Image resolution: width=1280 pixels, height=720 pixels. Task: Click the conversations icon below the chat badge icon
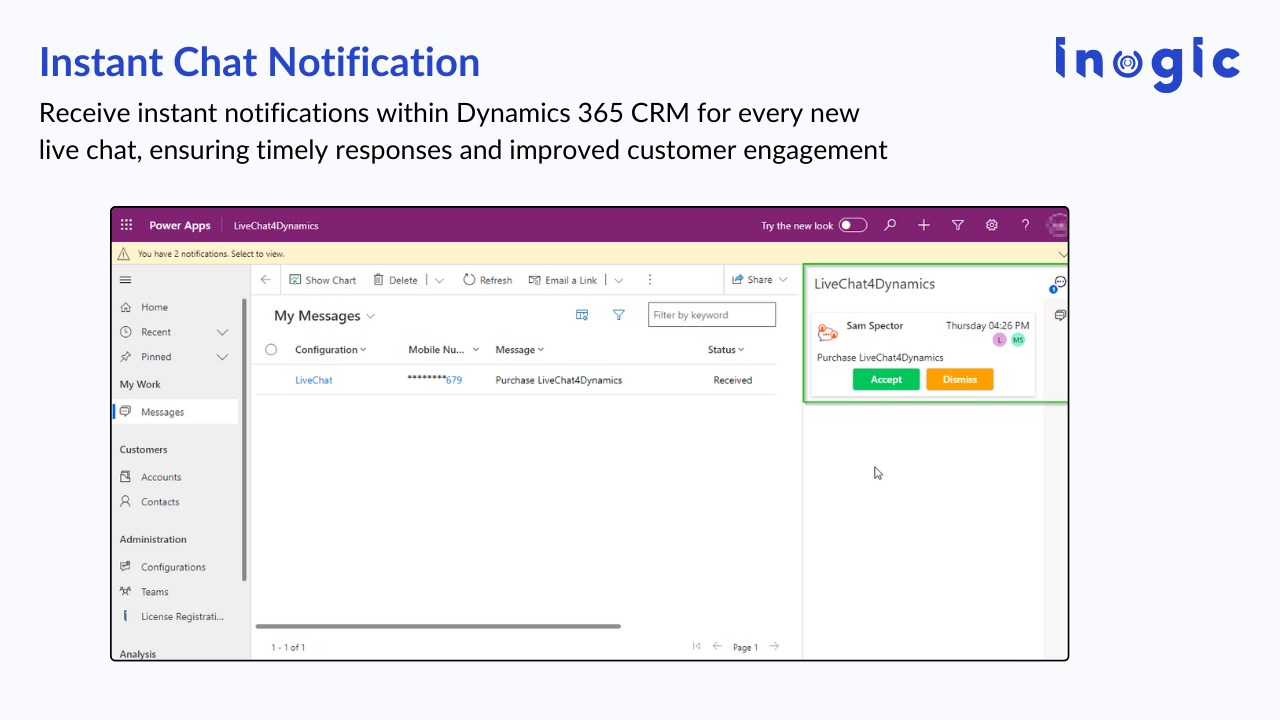tap(1060, 315)
